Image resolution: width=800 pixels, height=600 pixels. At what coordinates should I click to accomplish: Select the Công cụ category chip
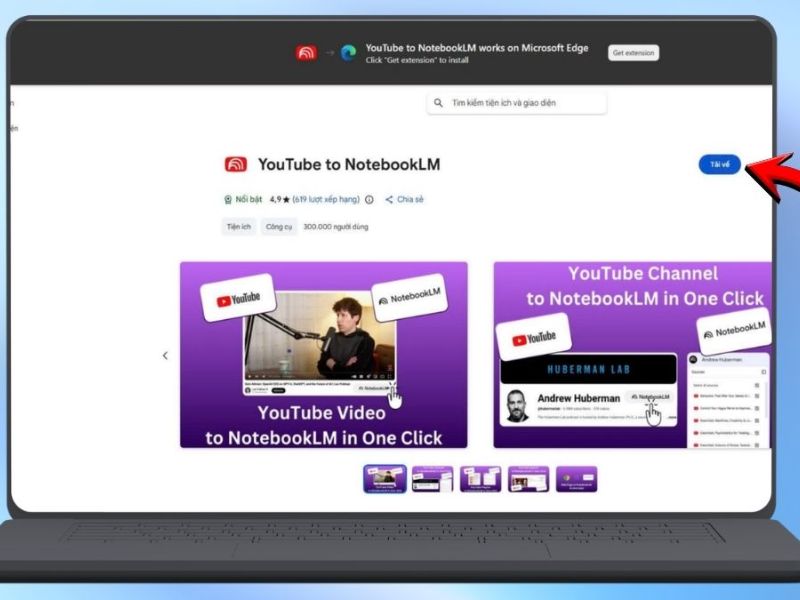(x=279, y=227)
